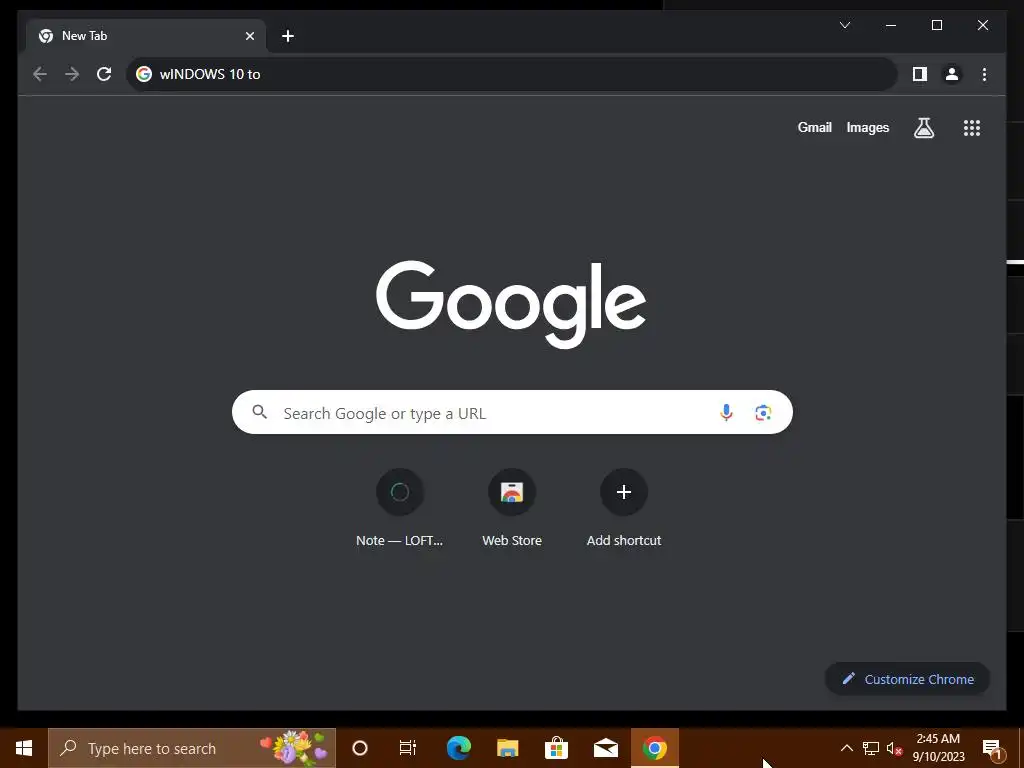Close the New Tab tab
Viewport: 1024px width, 768px height.
tap(249, 36)
